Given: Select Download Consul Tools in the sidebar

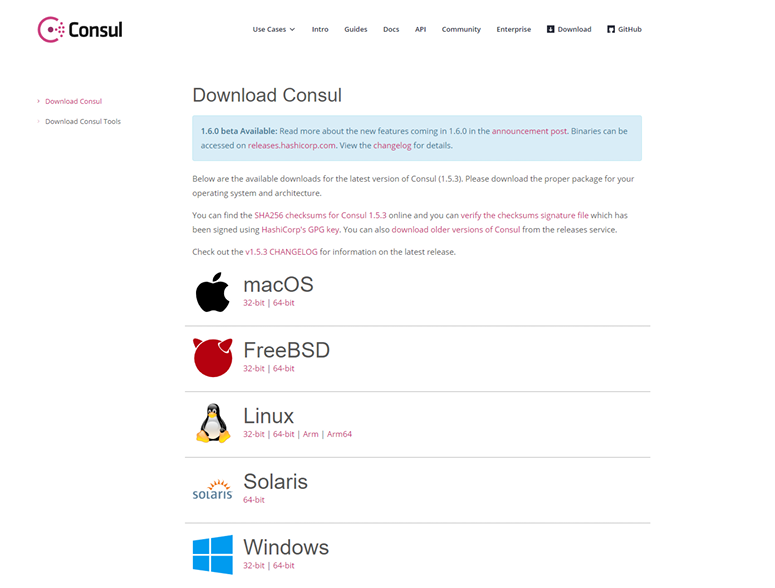Looking at the screenshot, I should click(83, 122).
